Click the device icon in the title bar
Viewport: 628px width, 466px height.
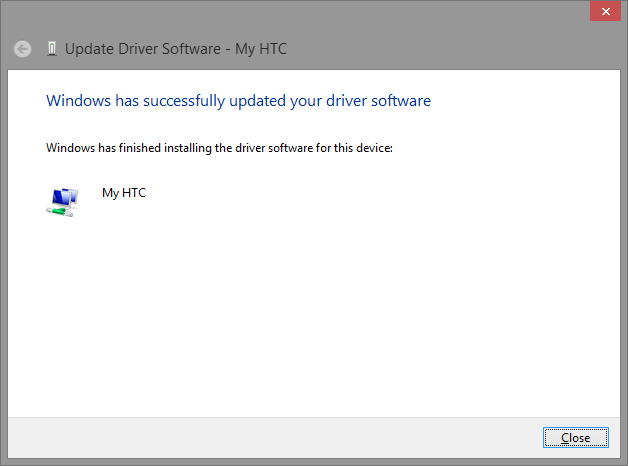pos(52,49)
